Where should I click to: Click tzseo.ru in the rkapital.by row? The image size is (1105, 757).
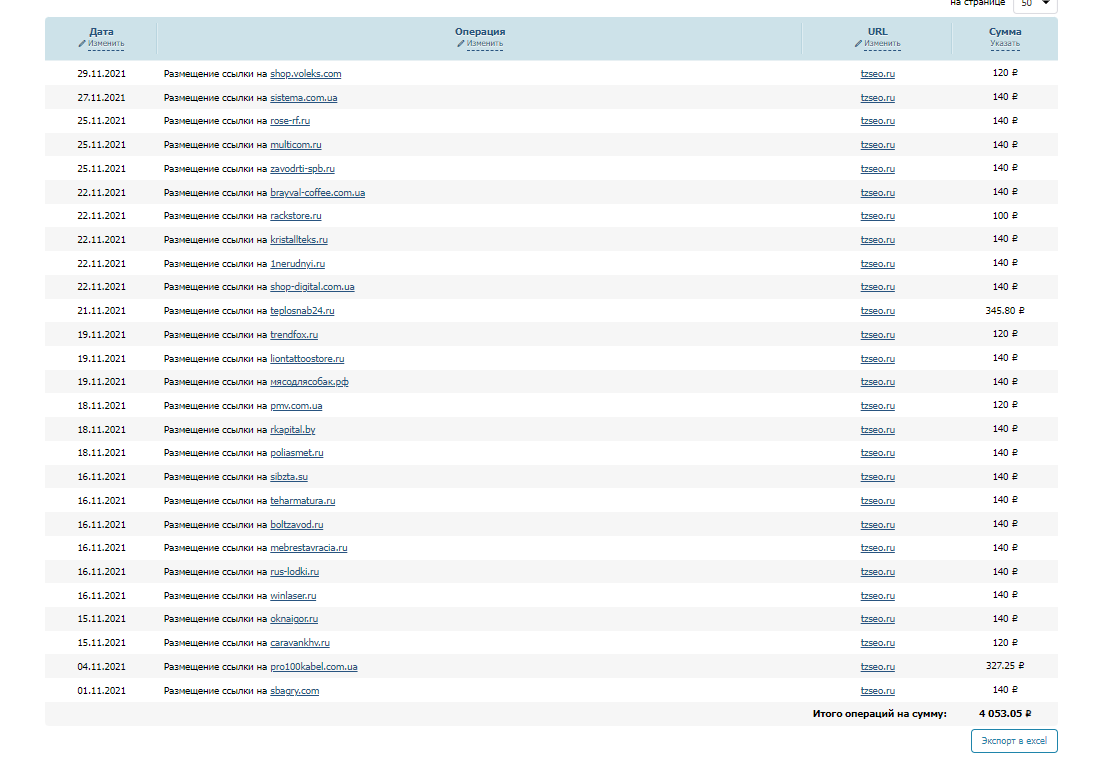pyautogui.click(x=877, y=430)
